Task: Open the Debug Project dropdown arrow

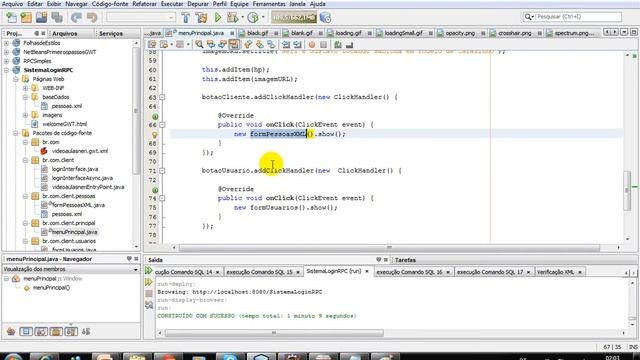Action: click(242, 17)
